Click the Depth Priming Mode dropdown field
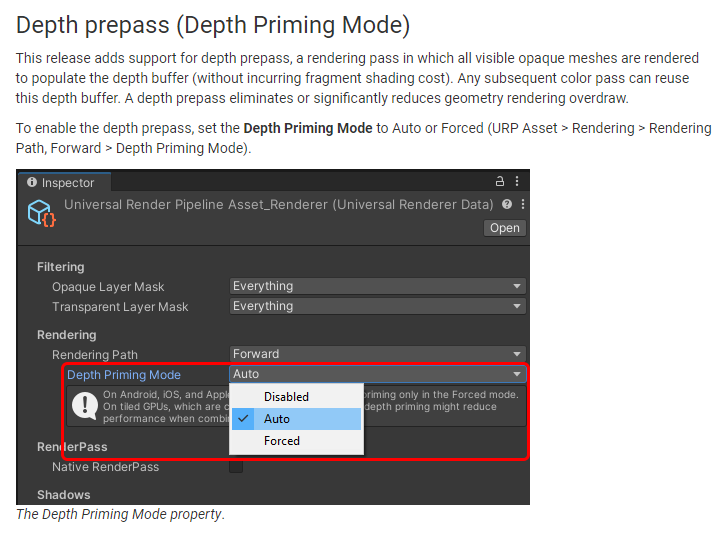The width and height of the screenshot is (726, 537). pos(377,374)
